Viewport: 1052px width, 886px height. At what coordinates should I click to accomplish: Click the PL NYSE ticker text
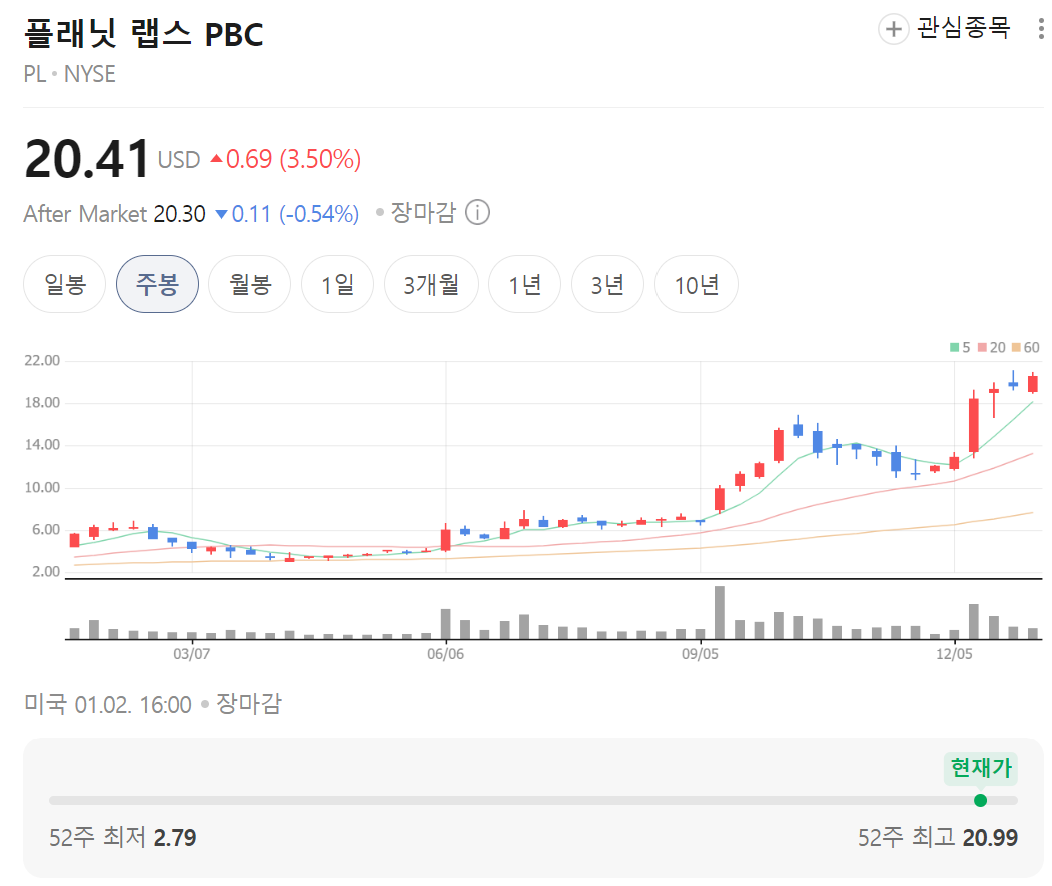(x=70, y=74)
